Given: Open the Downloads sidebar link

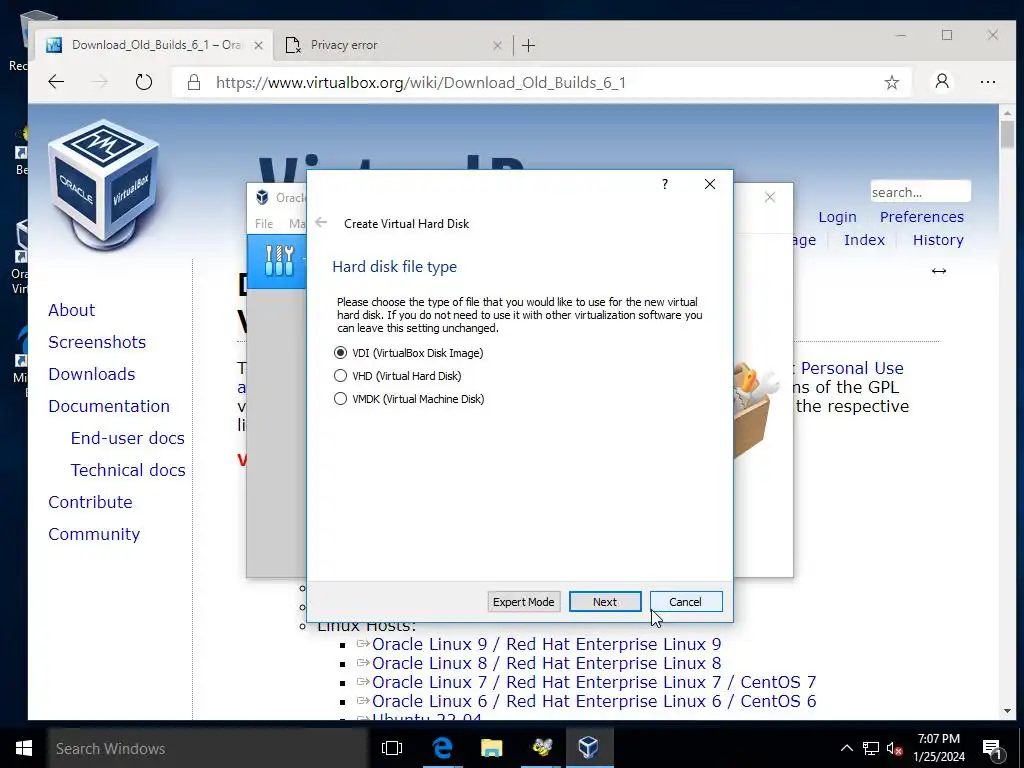Looking at the screenshot, I should pos(91,374).
